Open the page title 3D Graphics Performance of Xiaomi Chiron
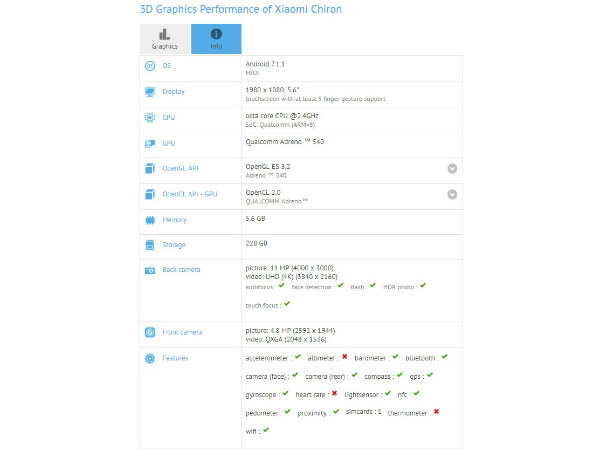Screen dimensions: 600x450 click(x=241, y=9)
